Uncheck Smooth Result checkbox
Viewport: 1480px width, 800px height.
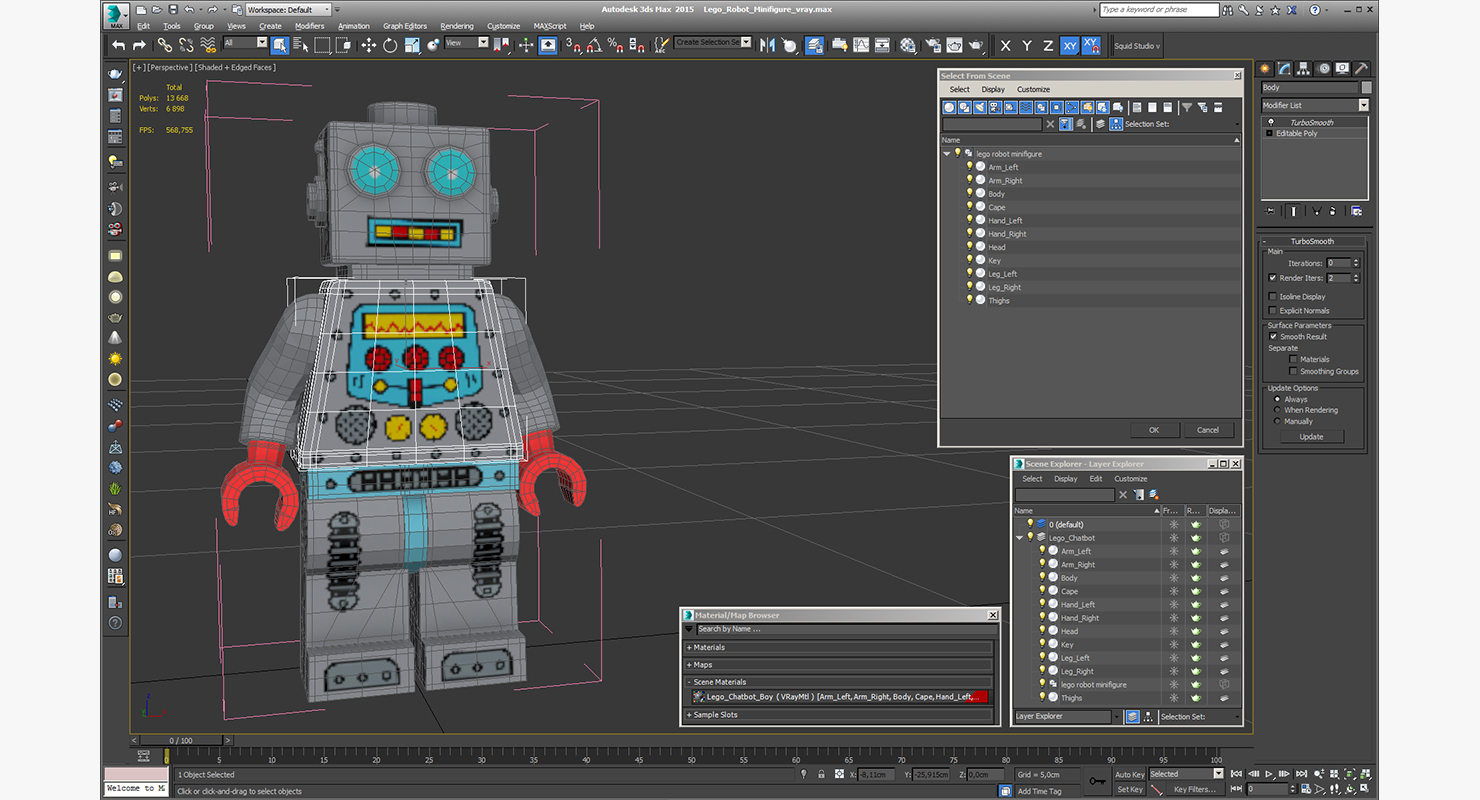1273,336
